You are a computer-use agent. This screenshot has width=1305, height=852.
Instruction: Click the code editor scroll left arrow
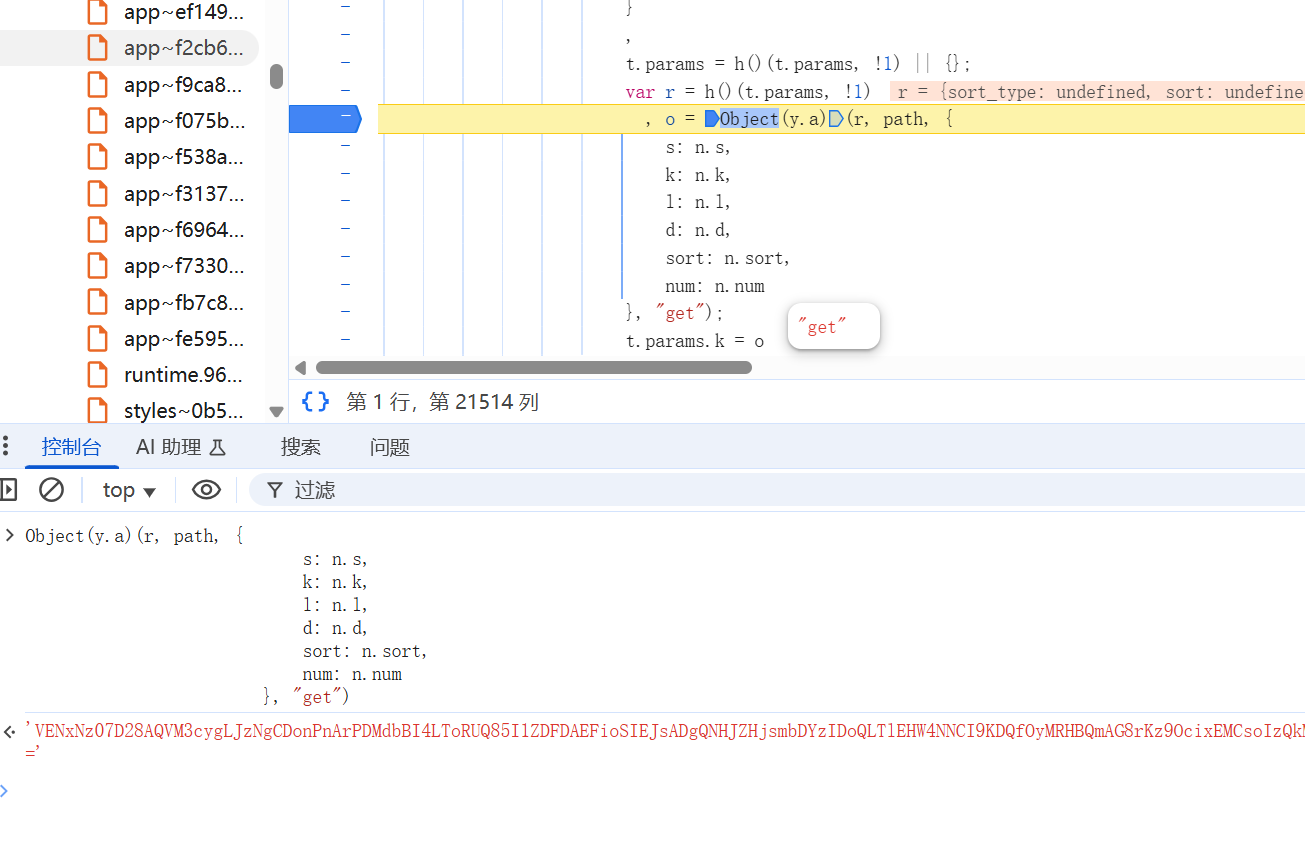(x=299, y=367)
